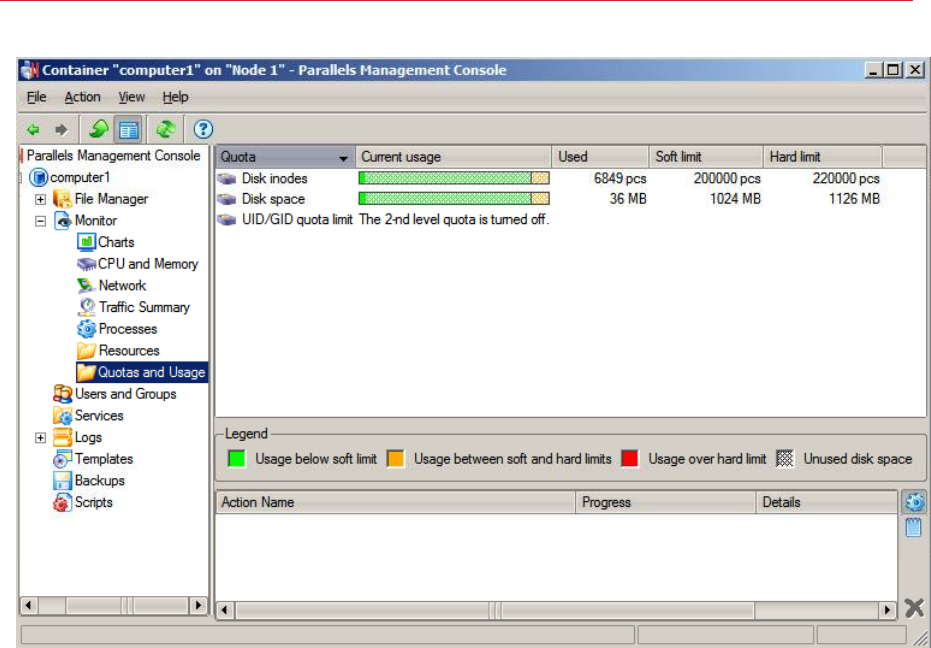The height and width of the screenshot is (648, 931).
Task: Click the Soft limit column header
Action: pyautogui.click(x=706, y=157)
